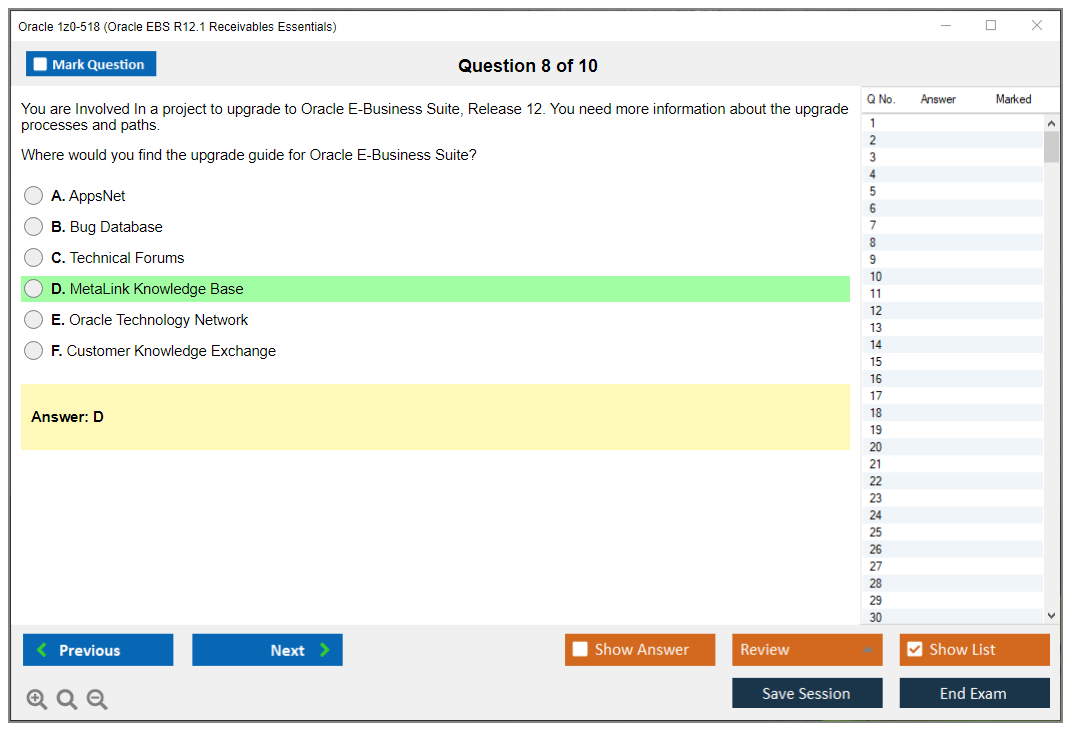Toggle the Show Answer checkbox
Image resolution: width=1075 pixels, height=735 pixels.
[580, 650]
